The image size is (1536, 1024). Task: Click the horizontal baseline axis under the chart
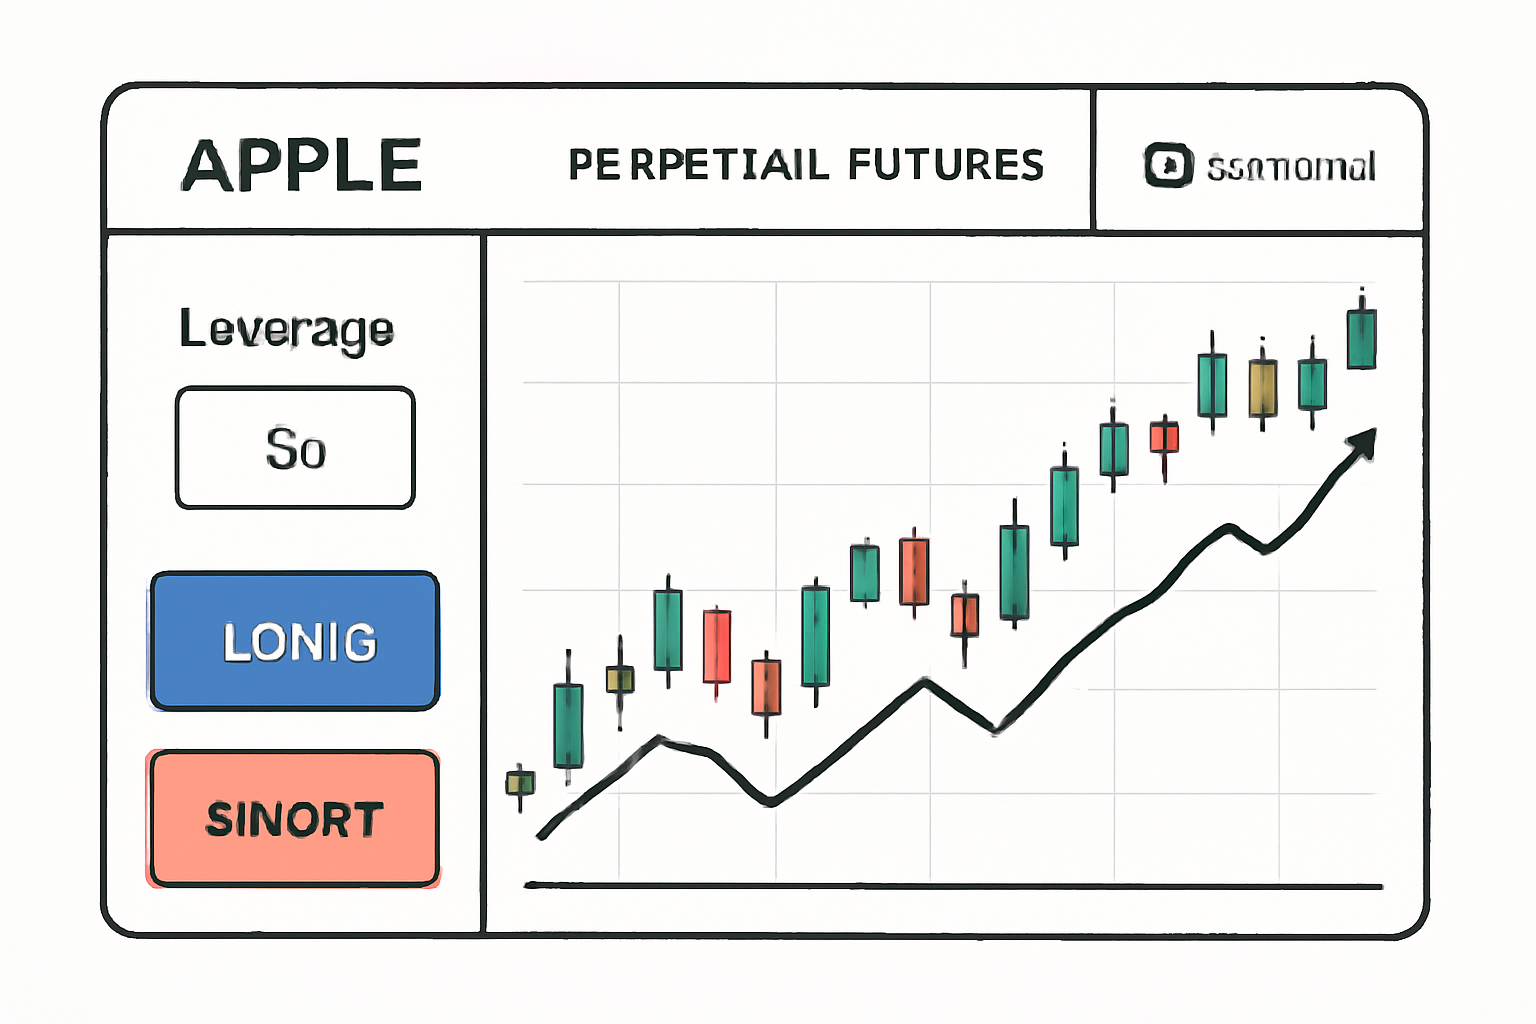coord(953,886)
